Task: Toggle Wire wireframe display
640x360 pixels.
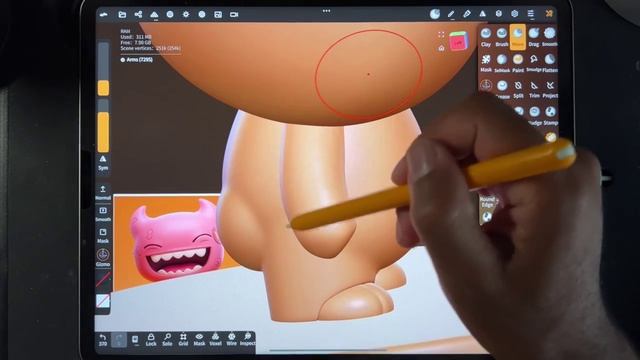Action: (x=231, y=339)
